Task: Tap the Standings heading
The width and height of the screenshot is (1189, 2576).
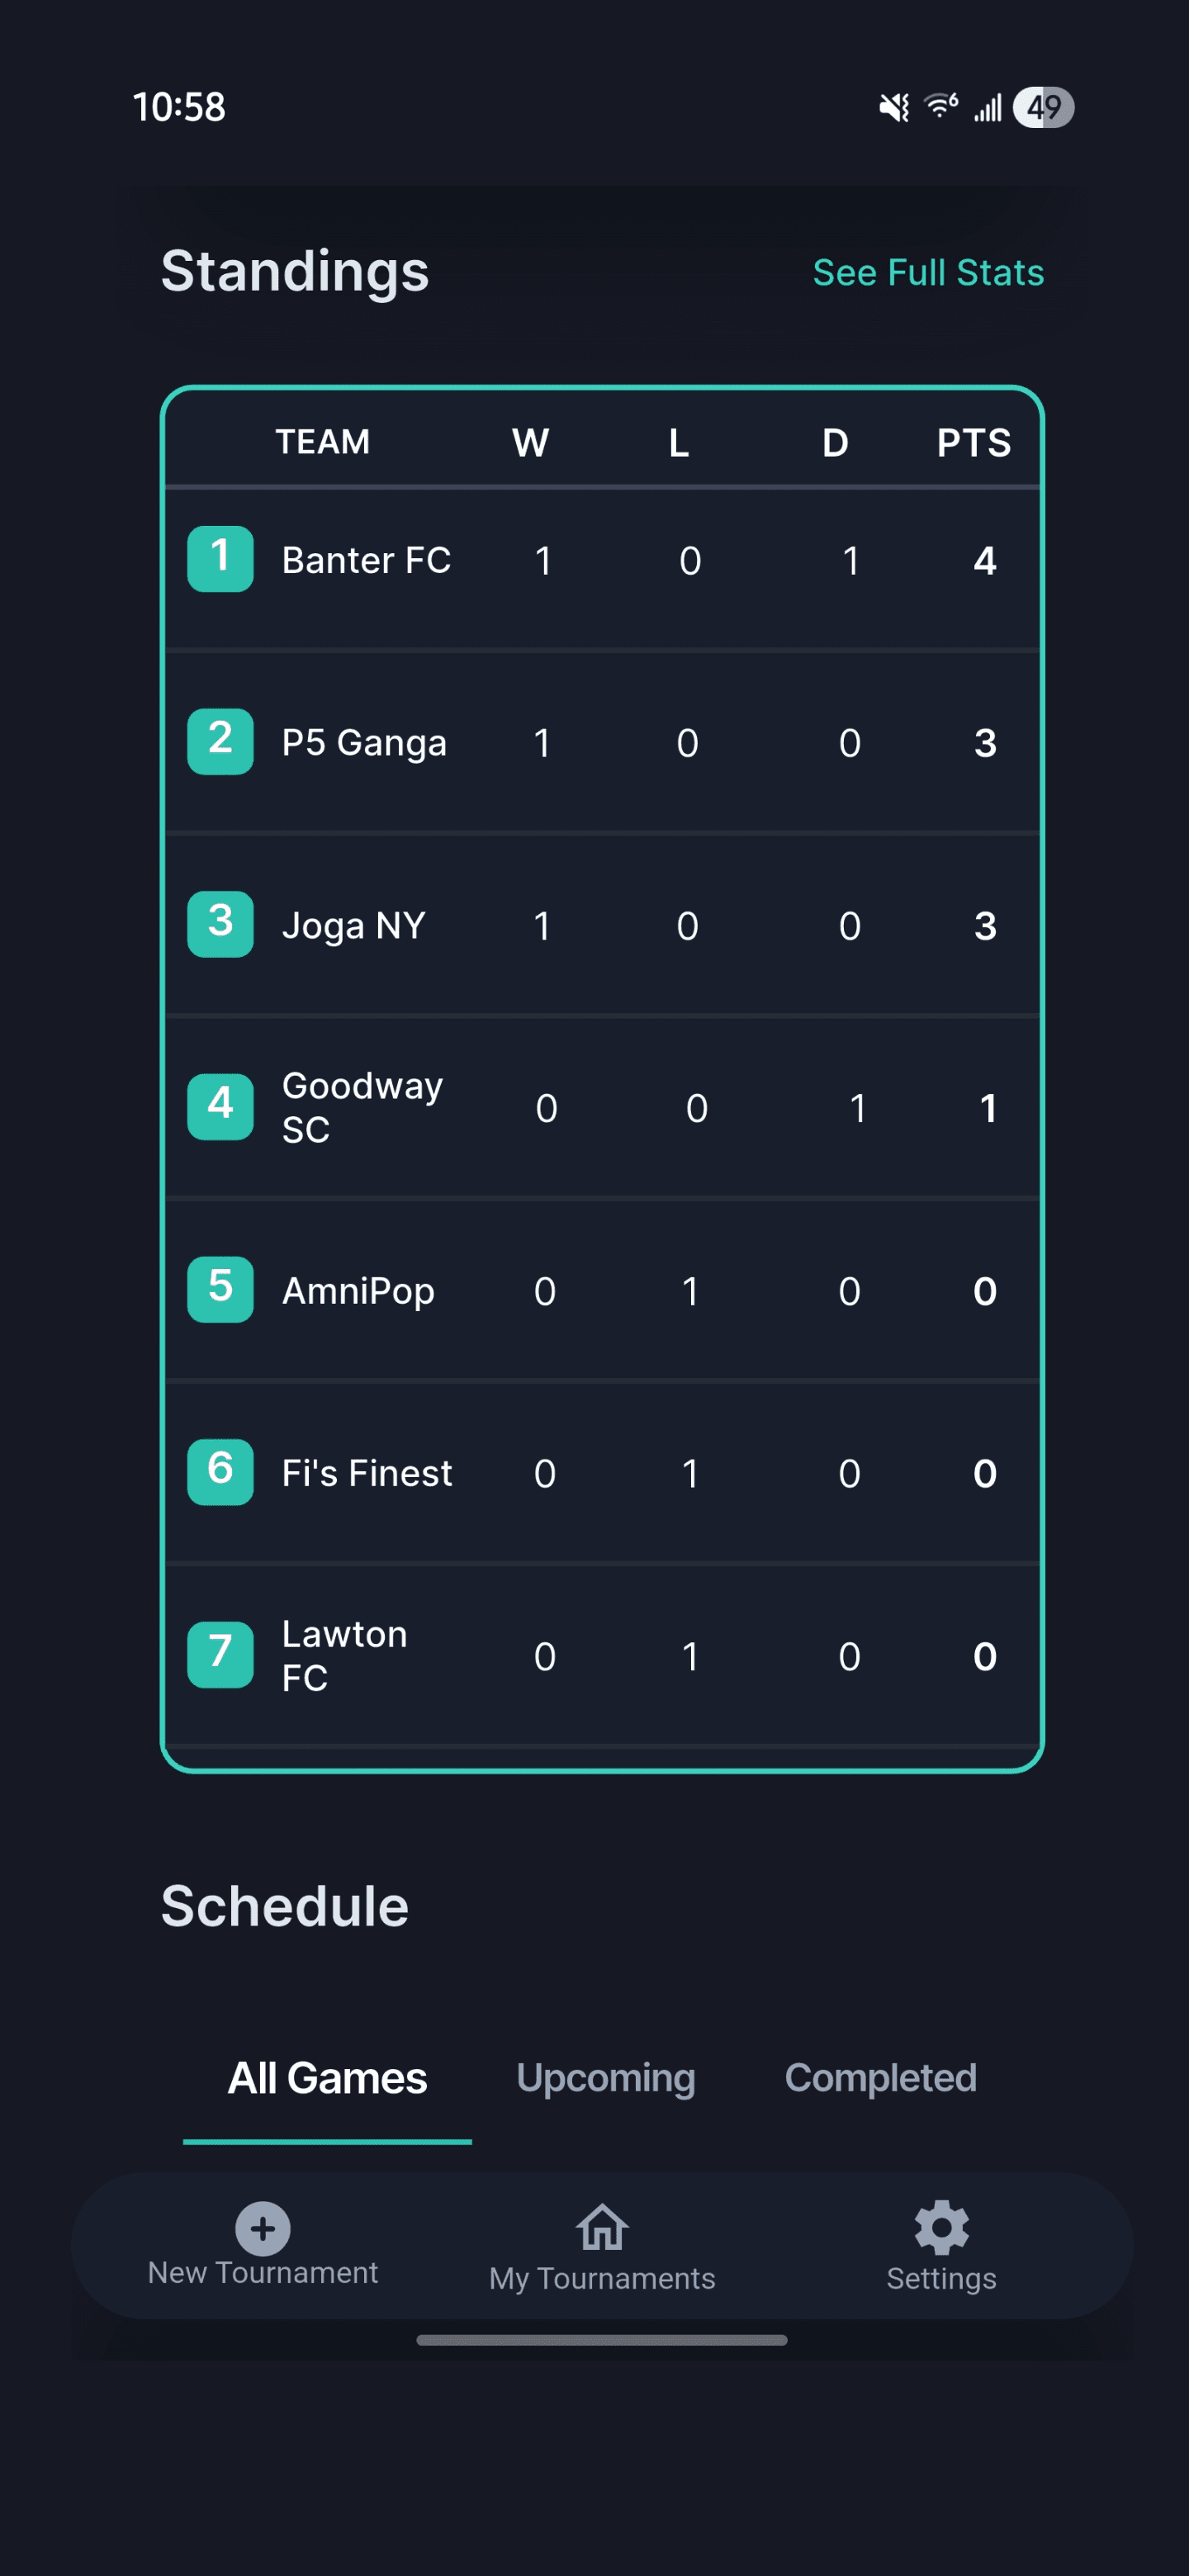Action: coord(296,272)
